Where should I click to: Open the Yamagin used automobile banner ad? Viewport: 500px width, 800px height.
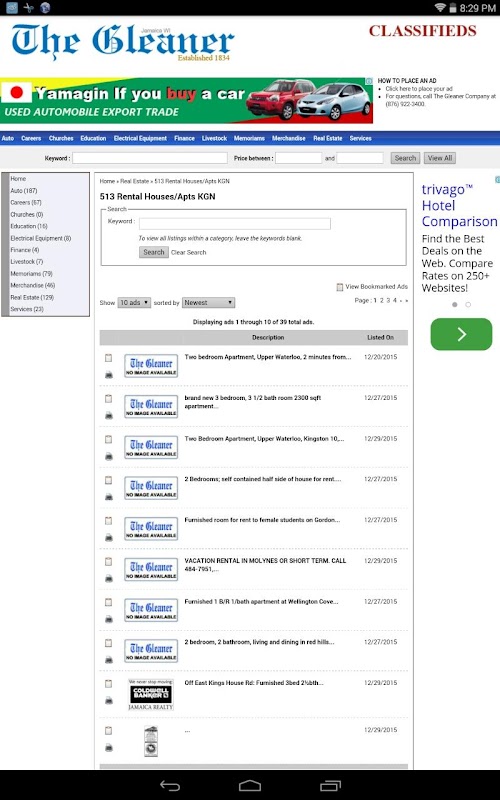coord(186,101)
